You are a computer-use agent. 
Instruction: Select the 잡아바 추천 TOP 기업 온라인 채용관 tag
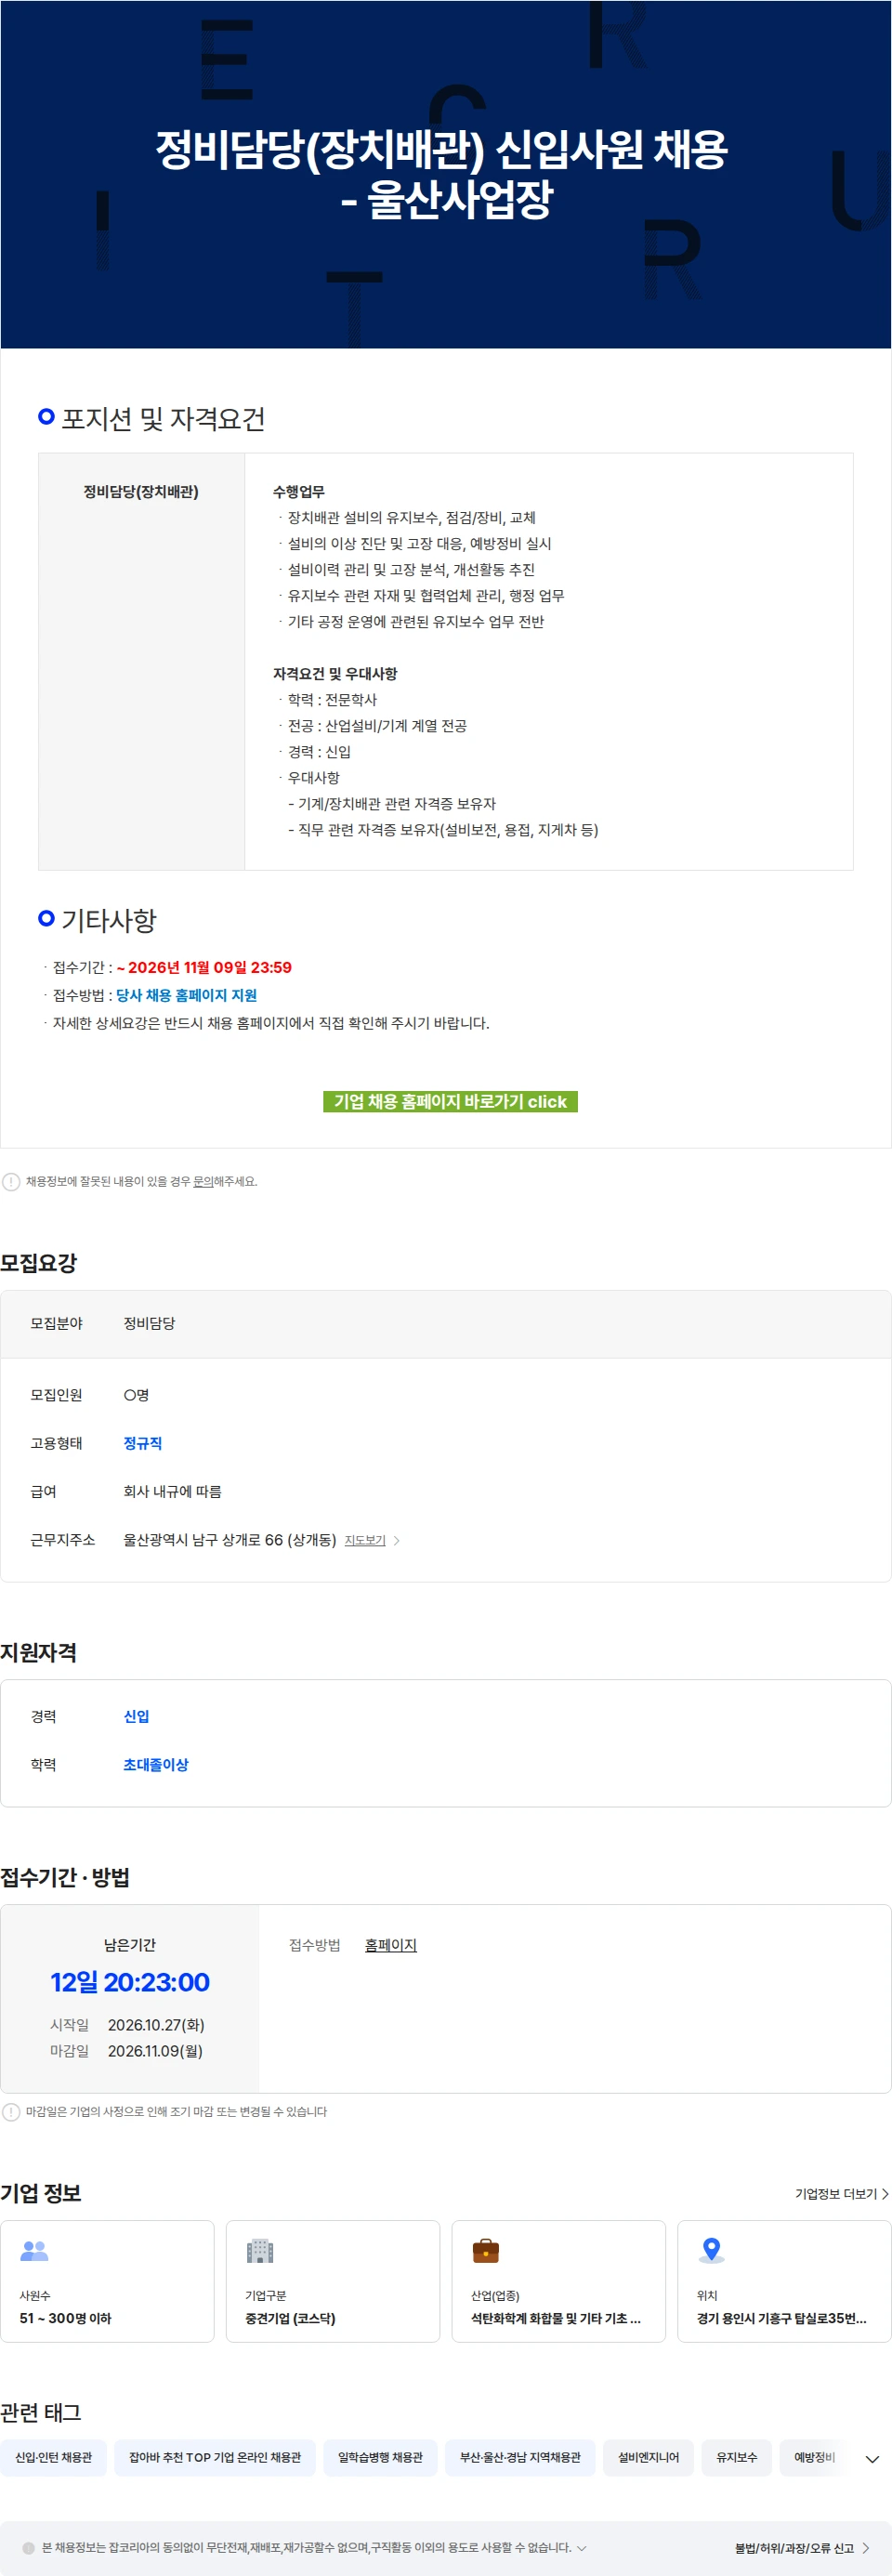point(215,2457)
